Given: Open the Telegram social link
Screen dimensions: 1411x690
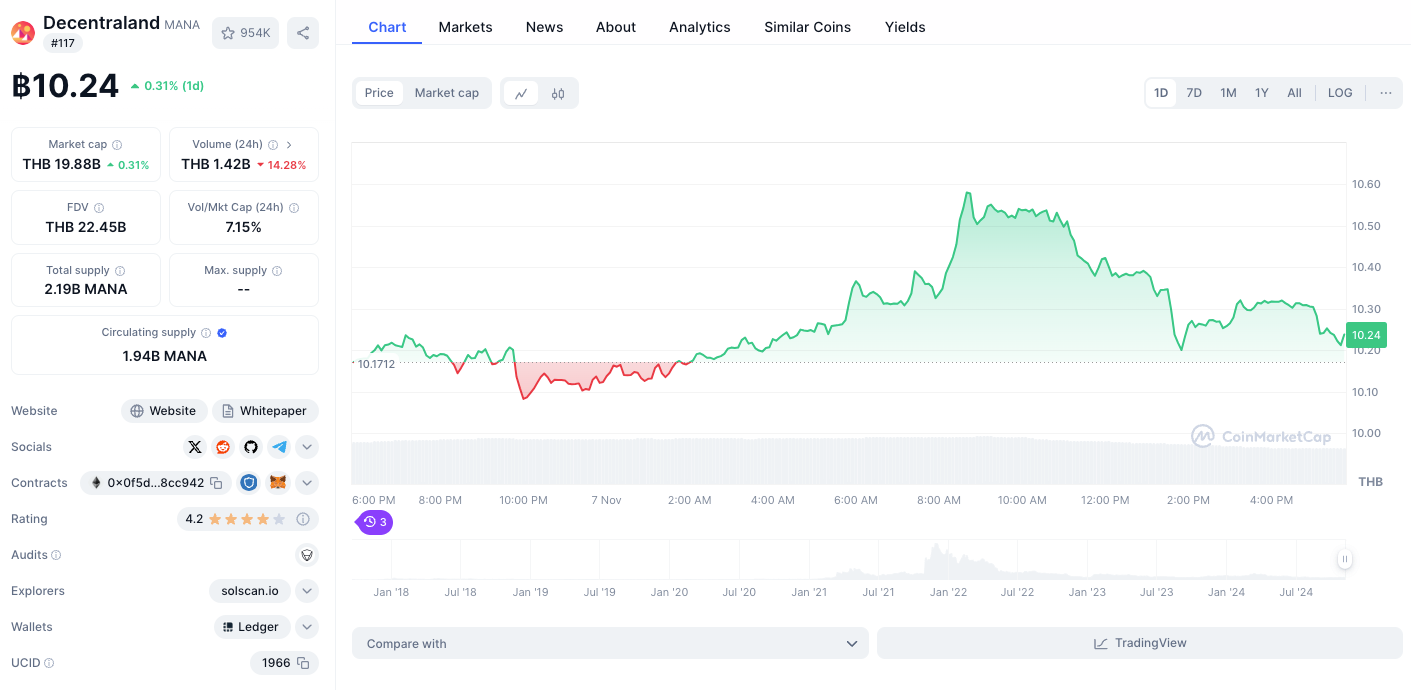Looking at the screenshot, I should coord(279,447).
